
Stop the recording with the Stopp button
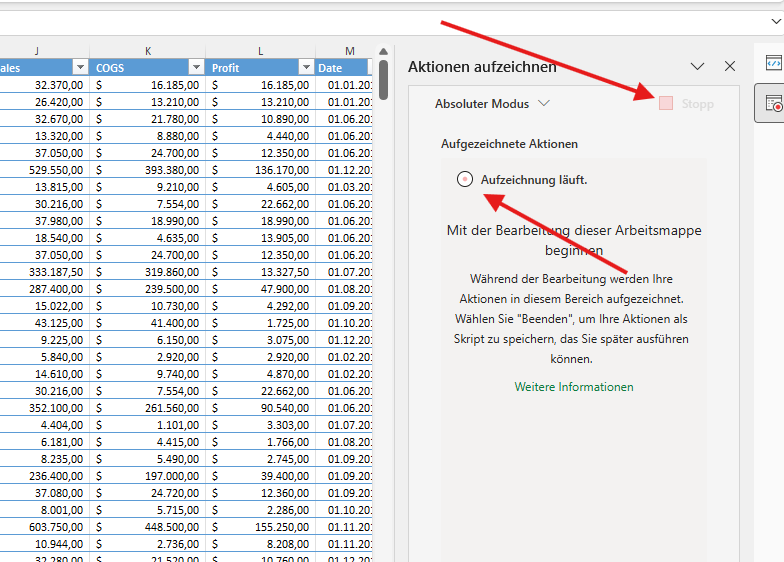point(686,103)
